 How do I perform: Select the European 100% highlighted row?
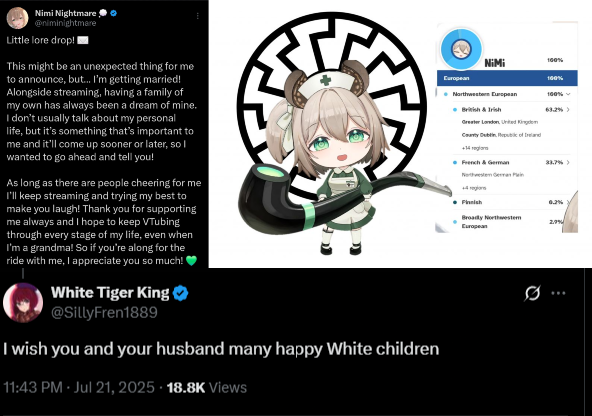[507, 78]
